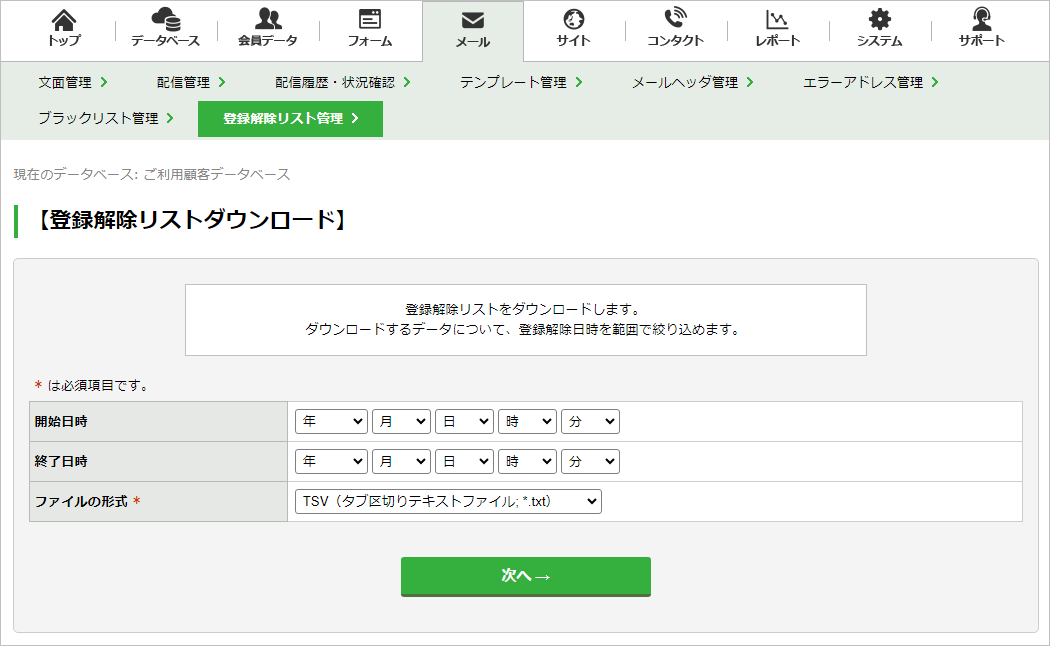Open ブラックリスト管理 submenu
This screenshot has height=646, width=1050.
coord(106,118)
